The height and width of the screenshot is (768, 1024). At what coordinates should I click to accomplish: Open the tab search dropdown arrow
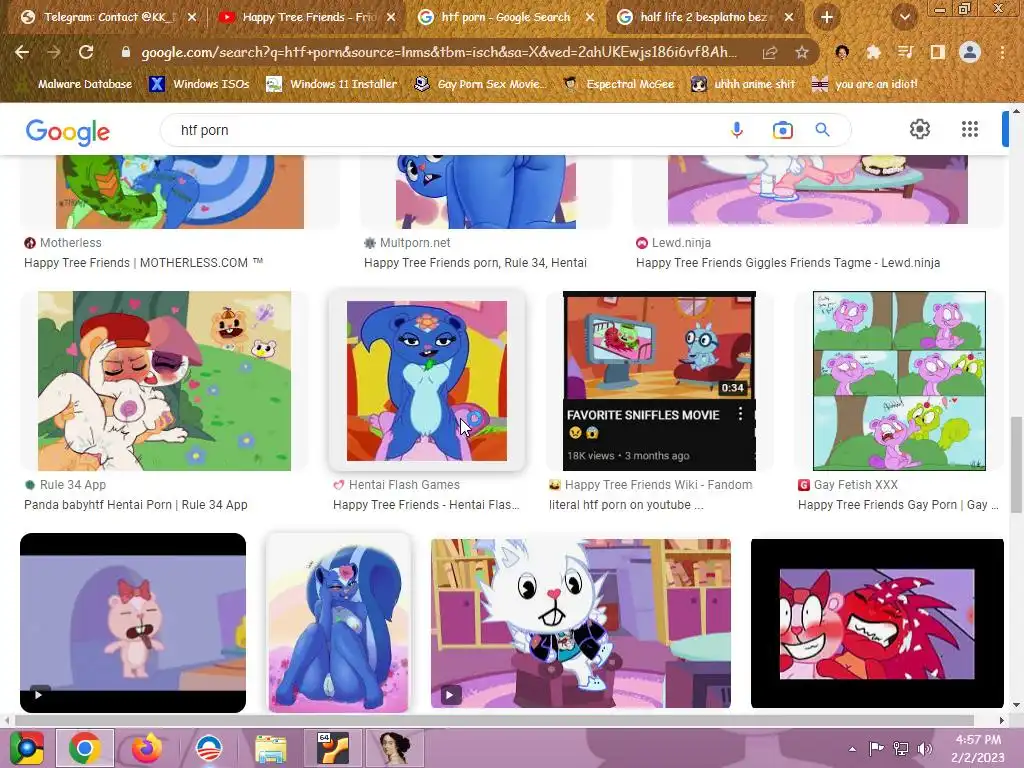[x=904, y=17]
